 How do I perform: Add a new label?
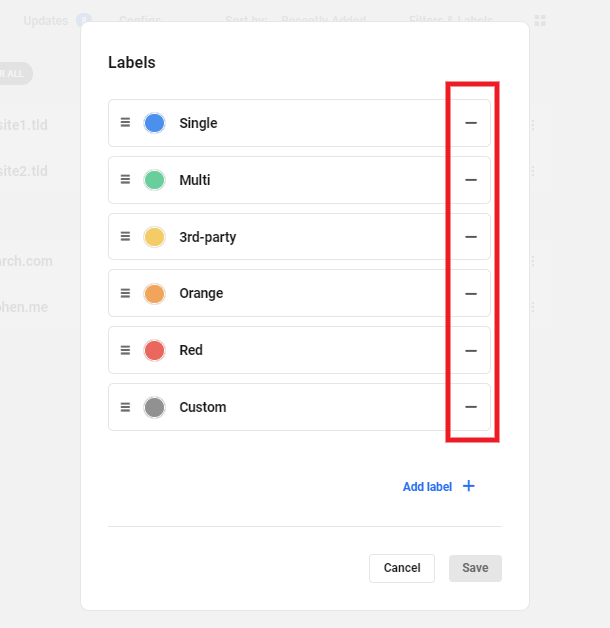click(439, 487)
